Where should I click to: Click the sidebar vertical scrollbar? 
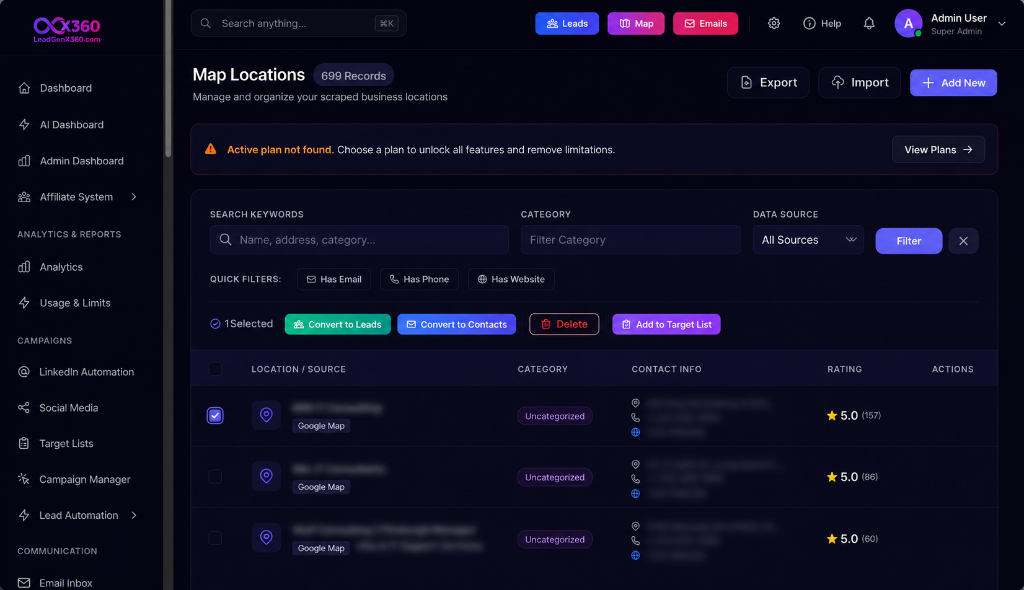168,78
